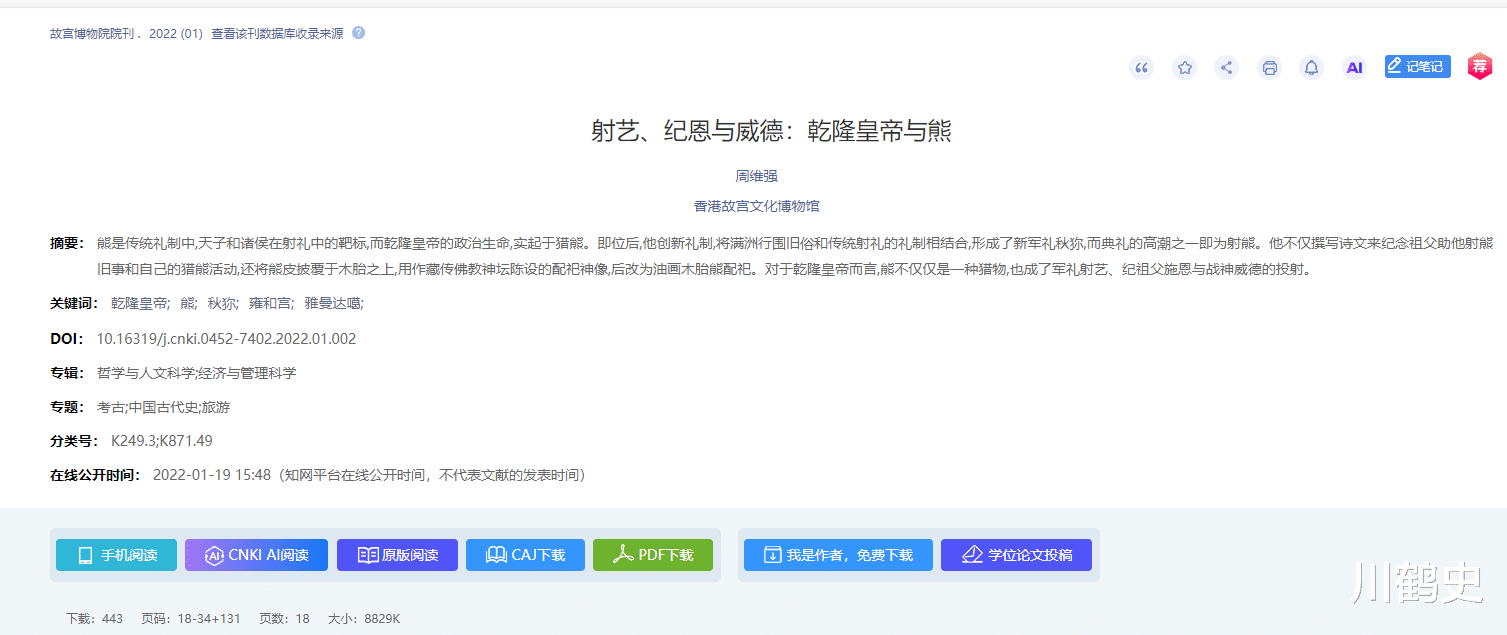Click the quote citation icon

click(x=1141, y=68)
